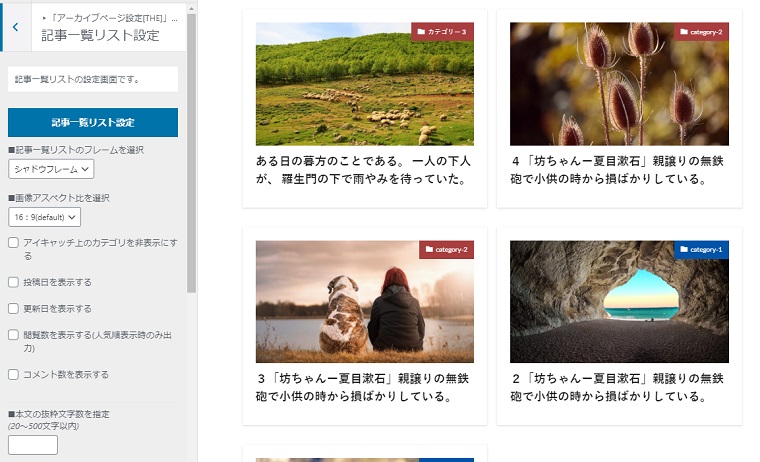Toggle アイキャッチ上のカテゴリを非表示にする checkbox
Viewport: 760px width, 462px height.
pyautogui.click(x=14, y=242)
